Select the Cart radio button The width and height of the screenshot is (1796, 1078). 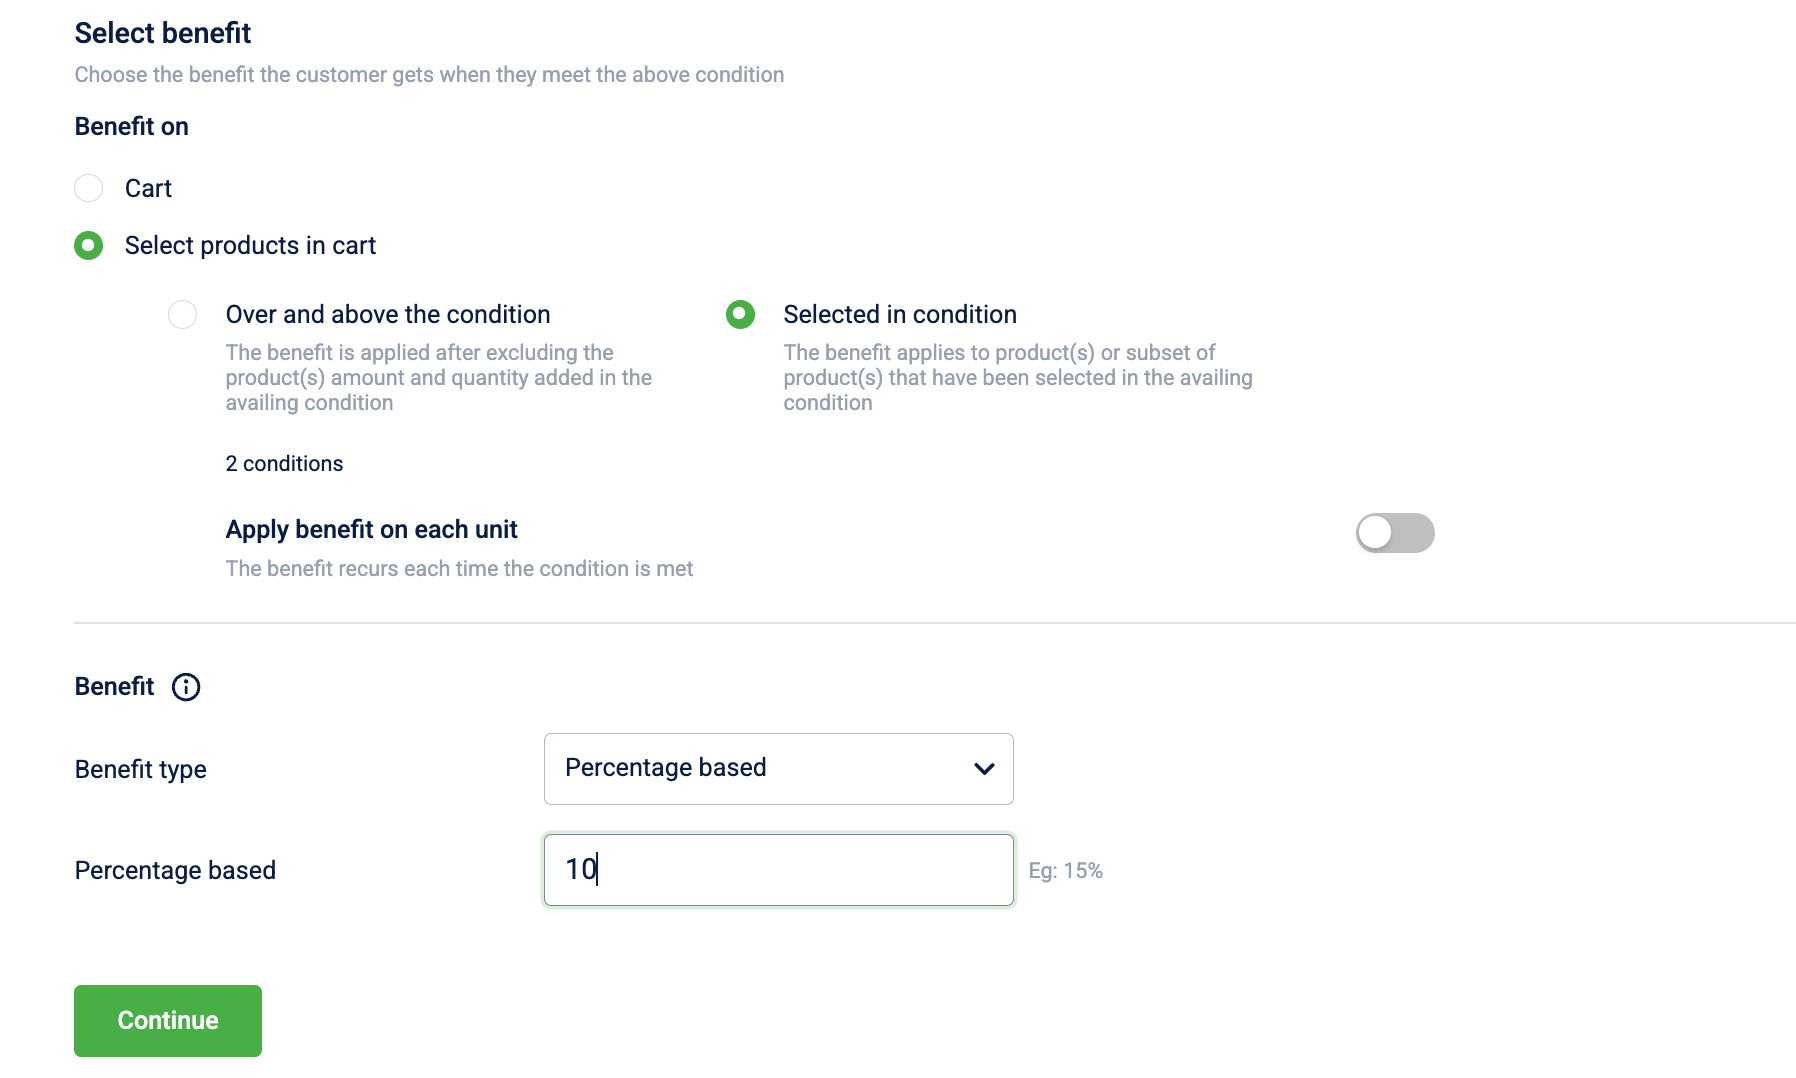[89, 188]
